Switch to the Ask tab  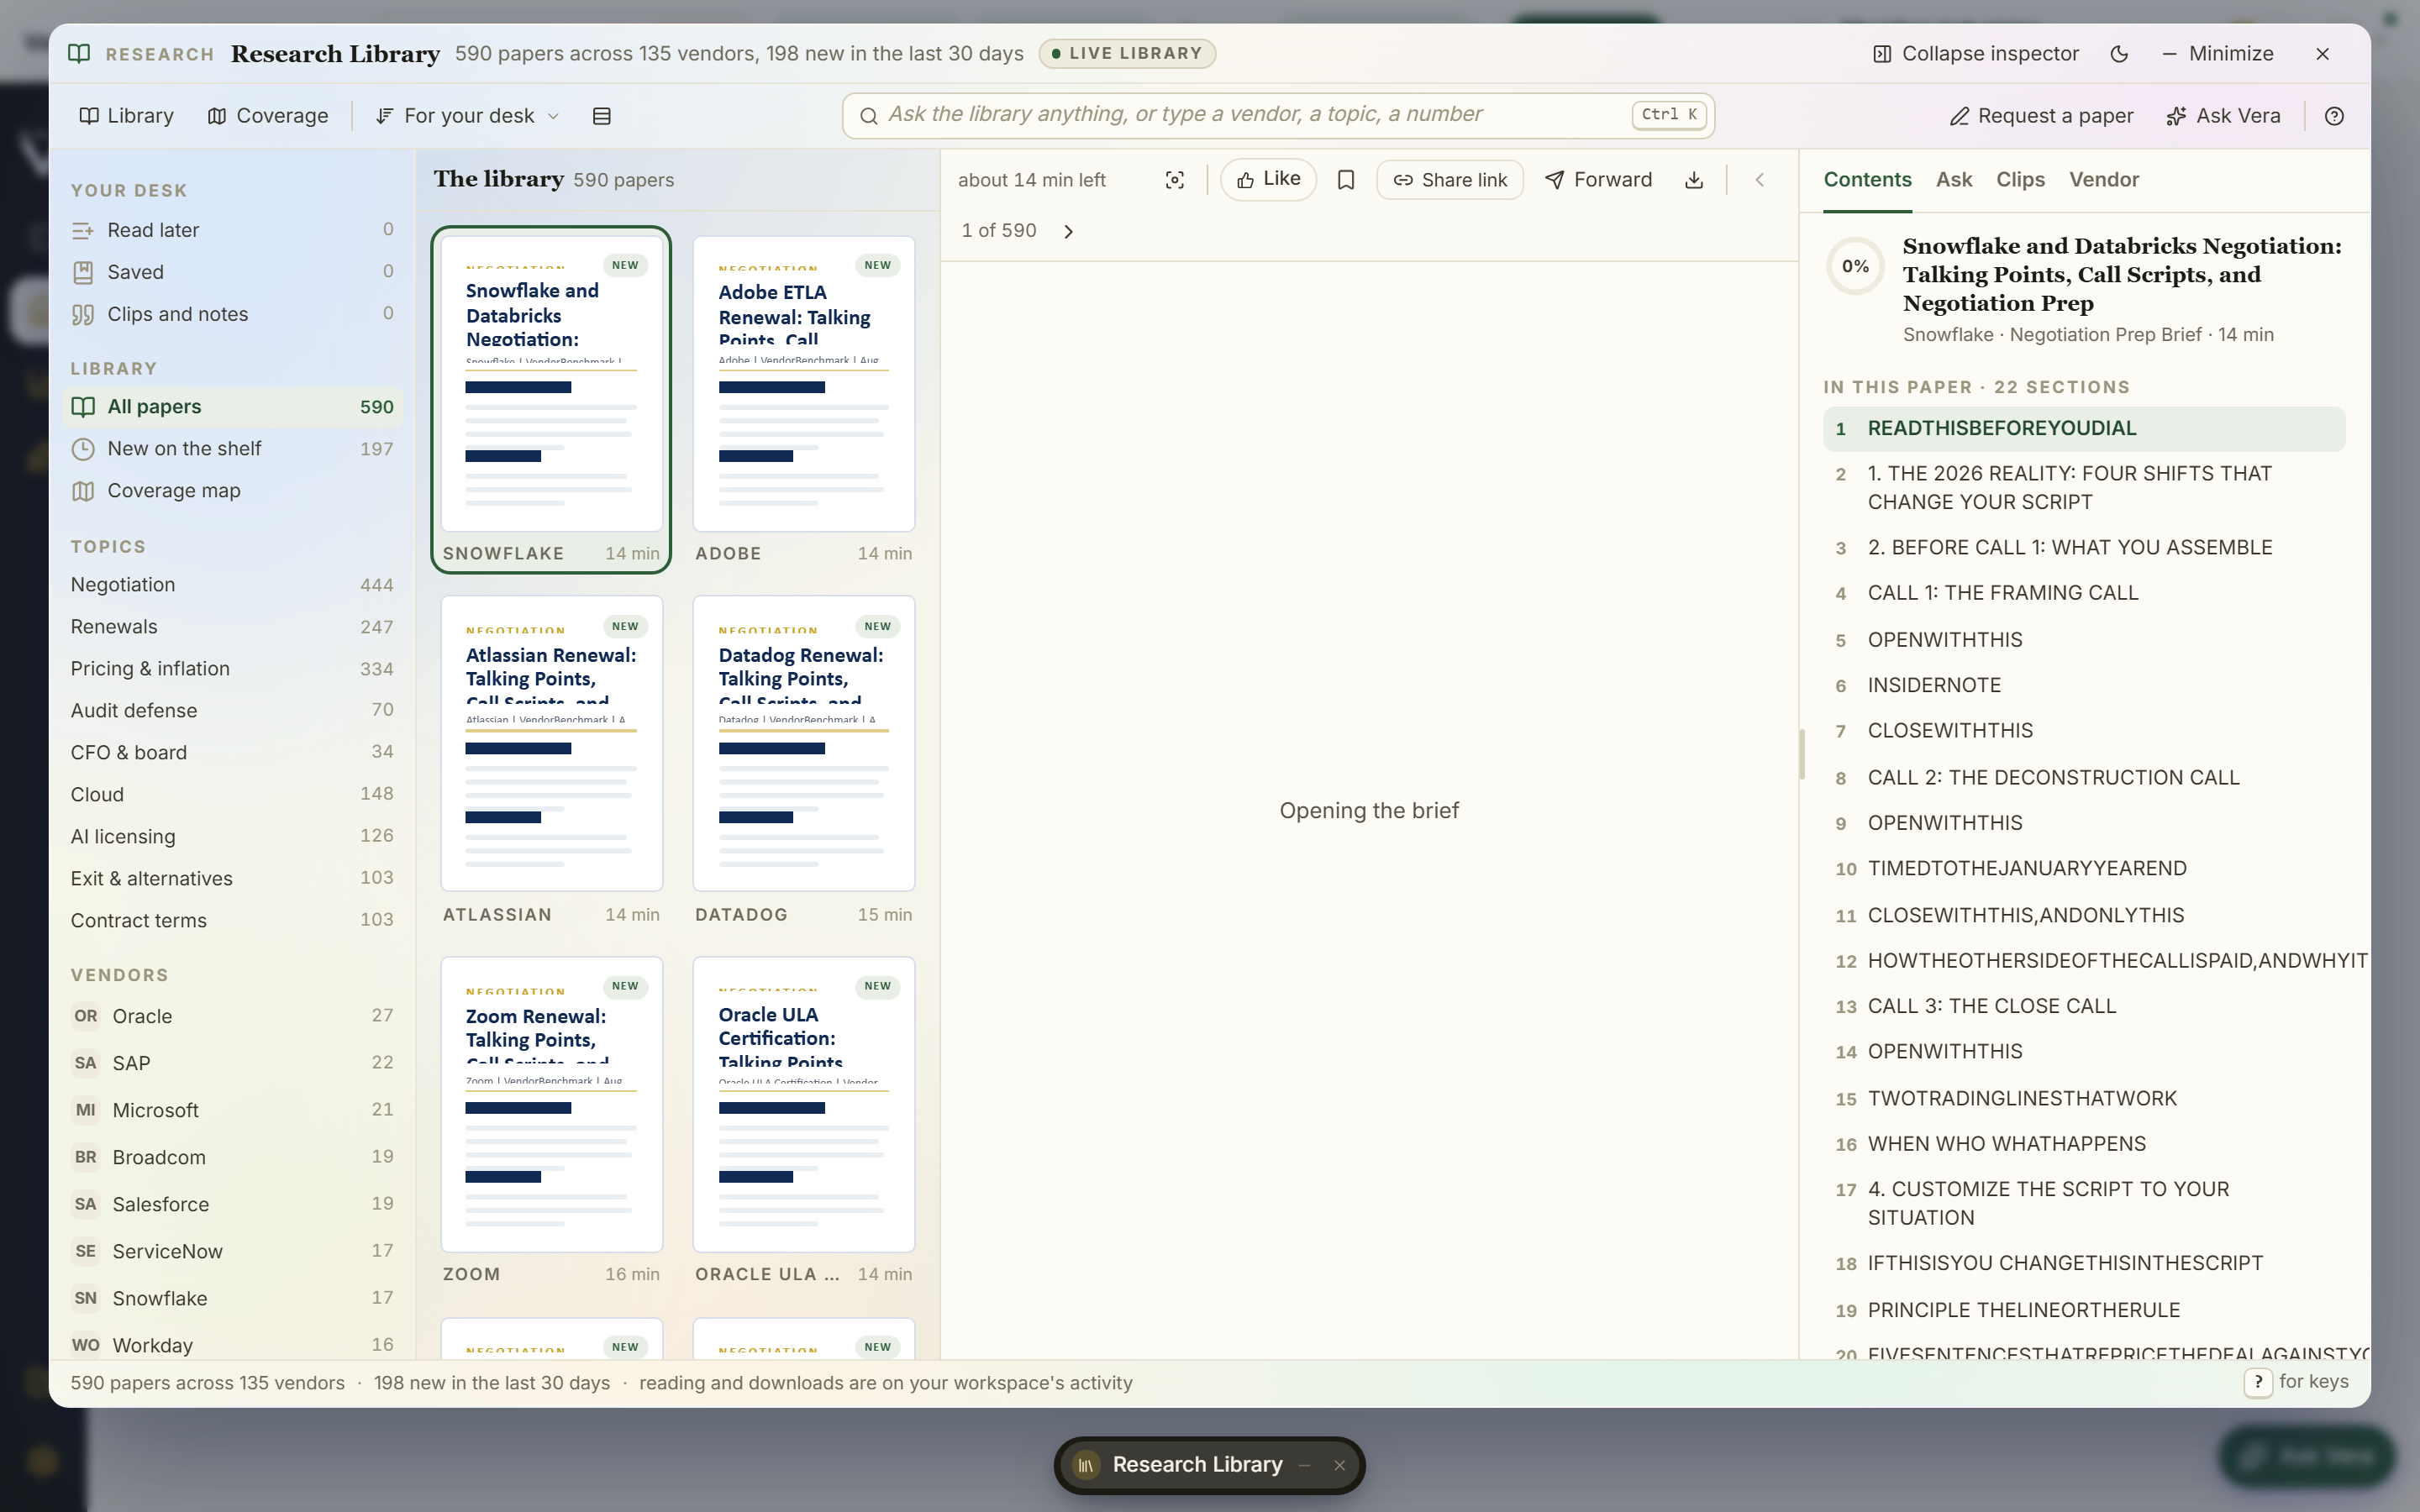1954,180
